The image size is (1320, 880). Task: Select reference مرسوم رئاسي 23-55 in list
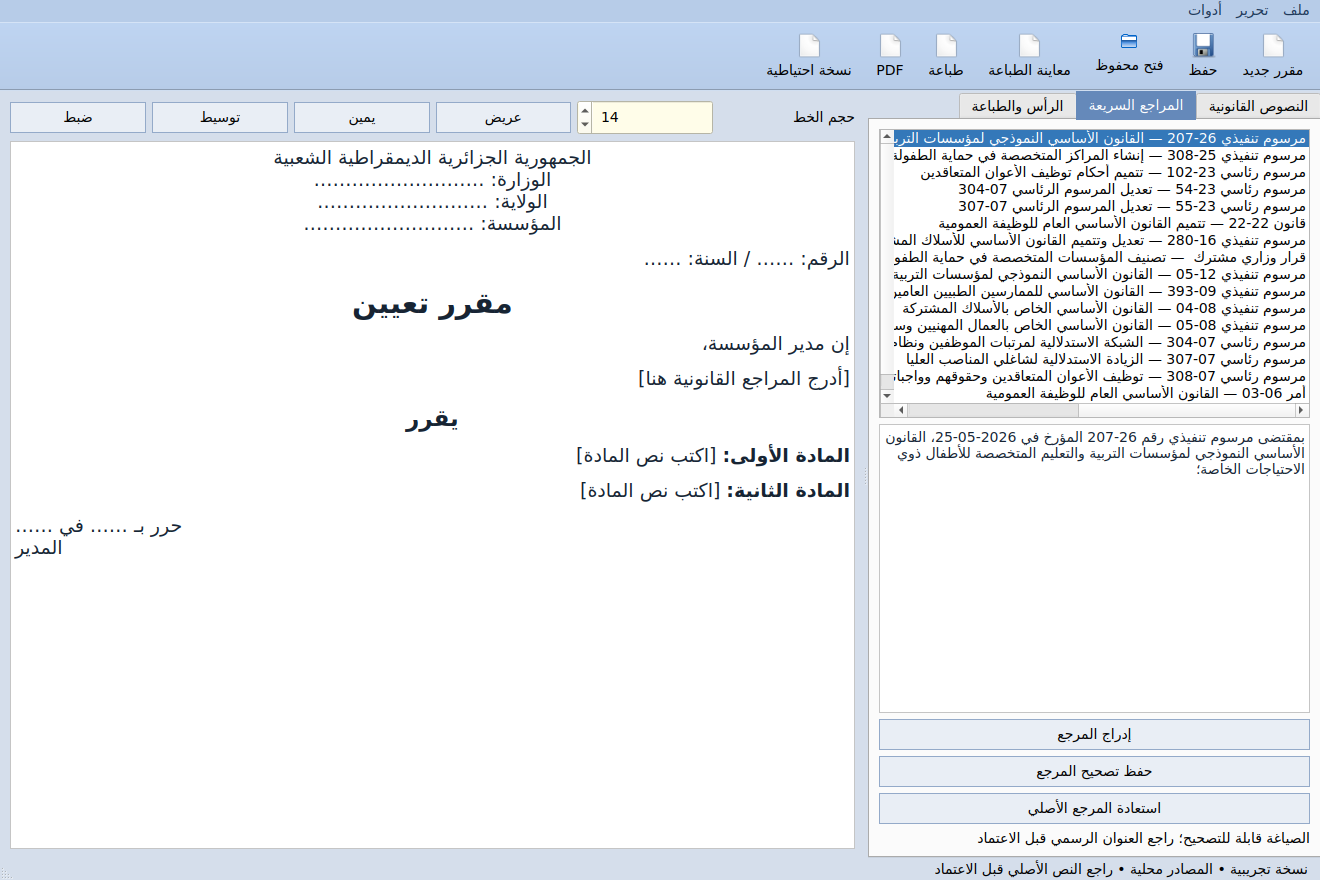pos(1101,206)
